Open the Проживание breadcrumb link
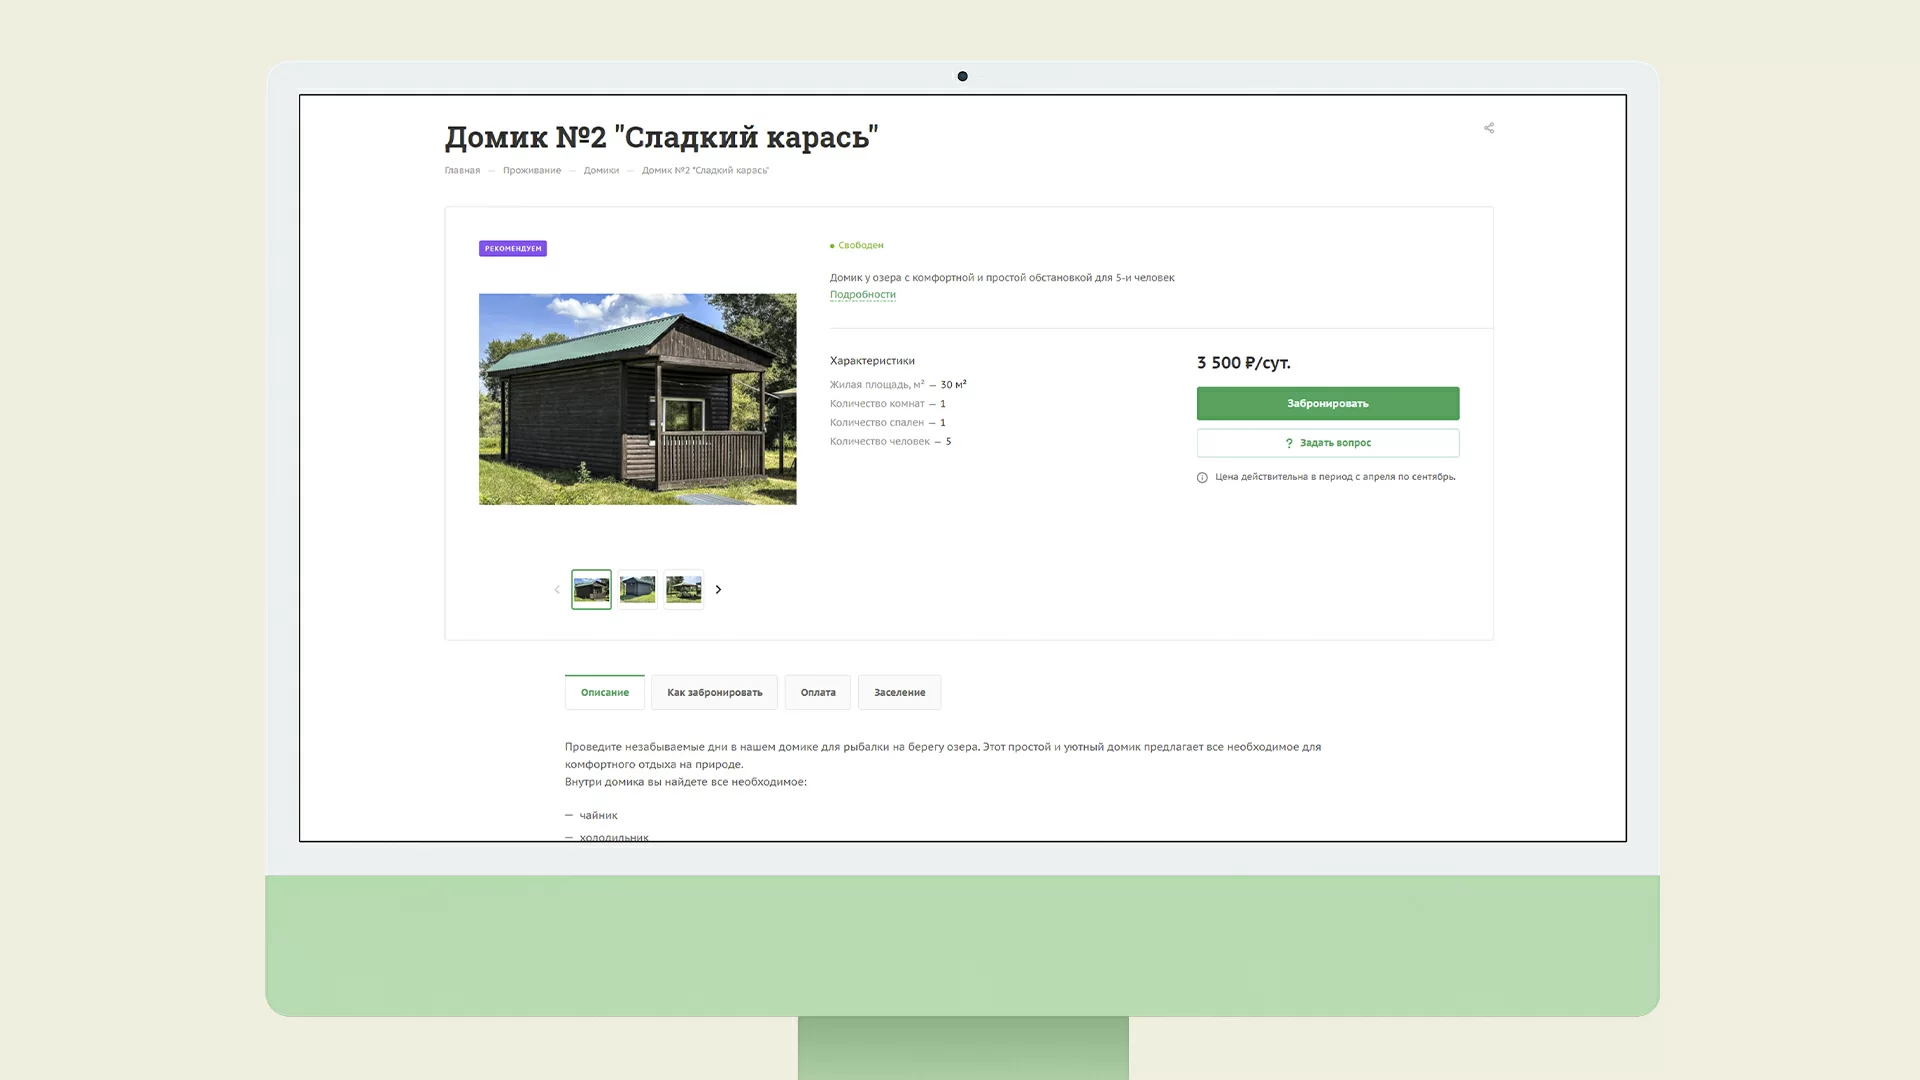 (x=531, y=171)
